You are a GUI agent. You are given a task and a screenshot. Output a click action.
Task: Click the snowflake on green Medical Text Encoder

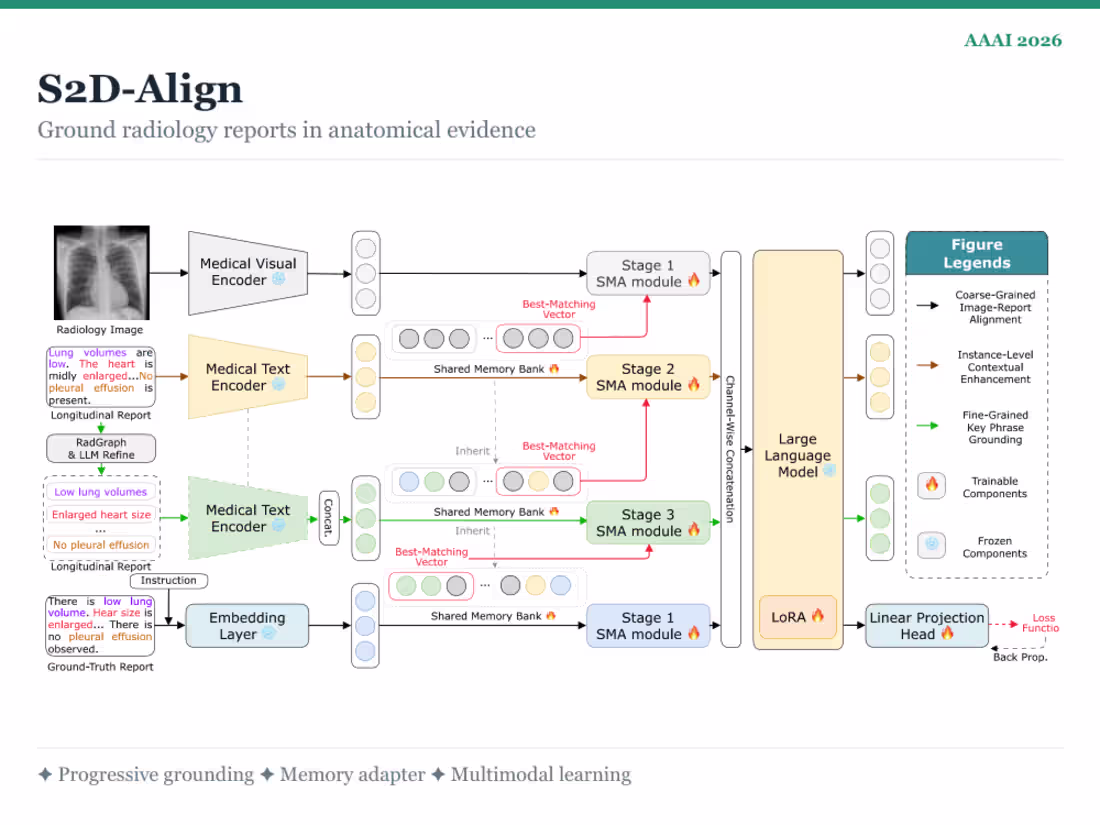click(279, 525)
